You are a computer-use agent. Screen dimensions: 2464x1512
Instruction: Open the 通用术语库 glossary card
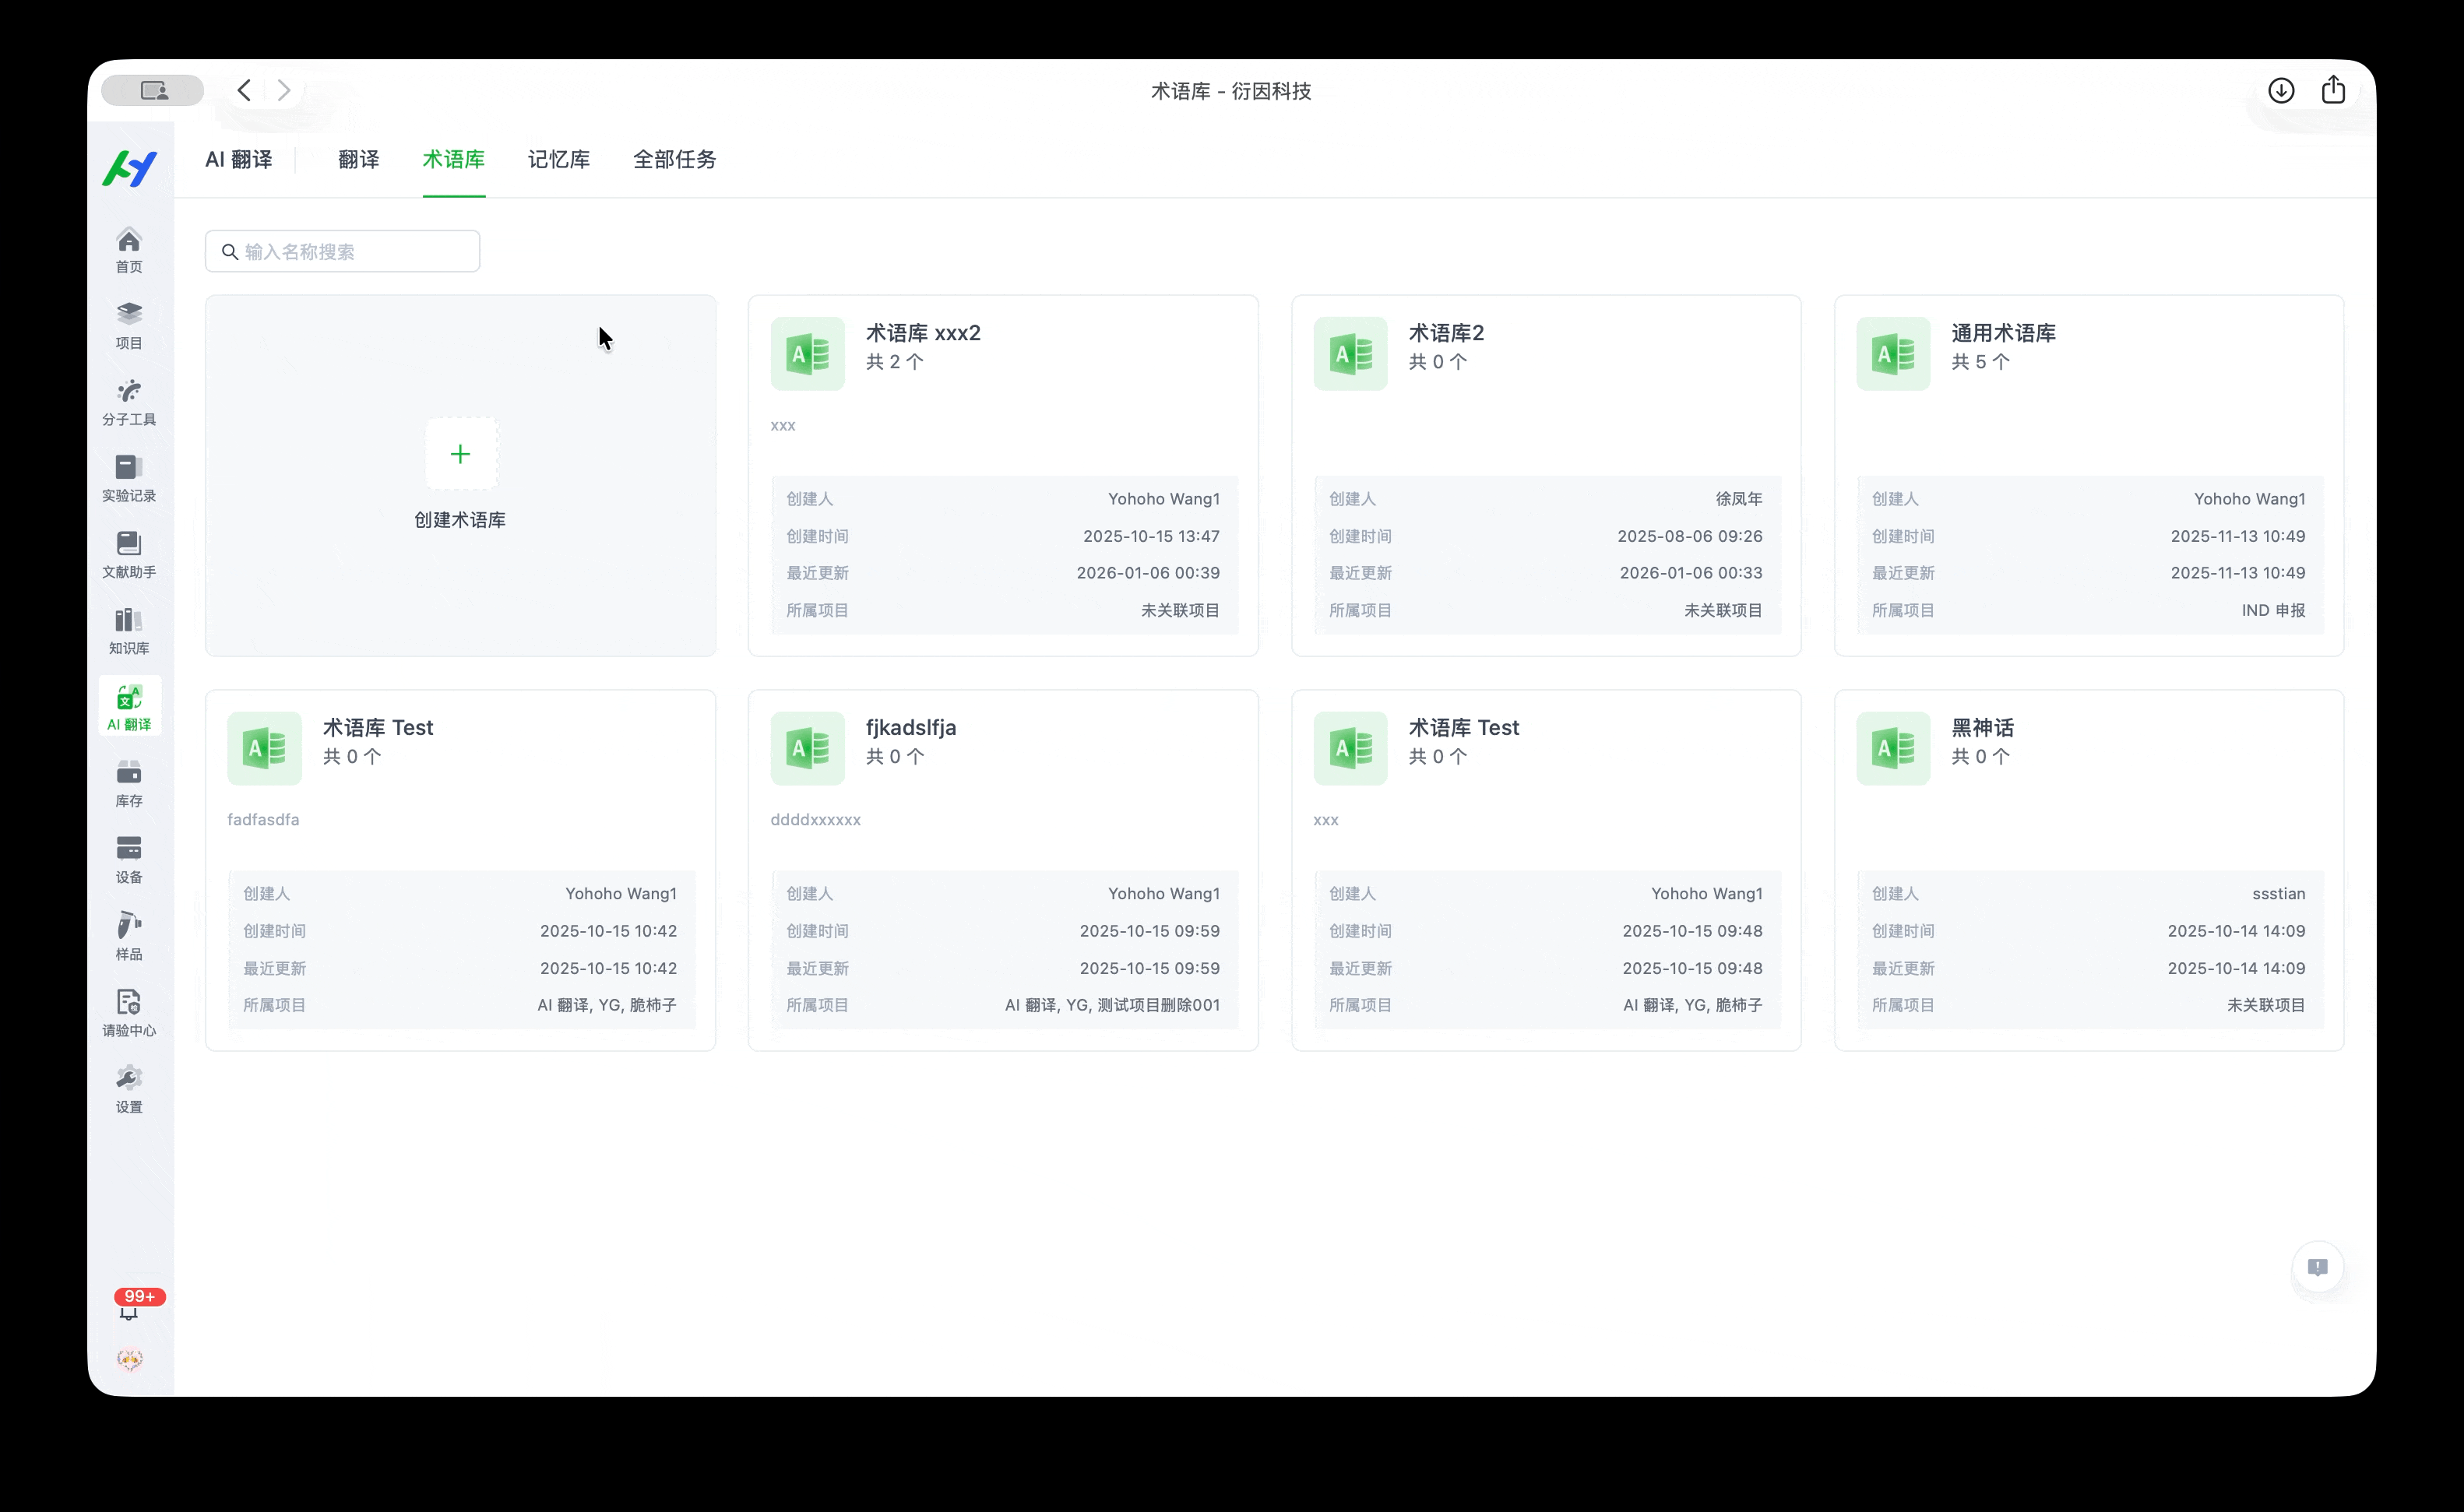(2002, 334)
